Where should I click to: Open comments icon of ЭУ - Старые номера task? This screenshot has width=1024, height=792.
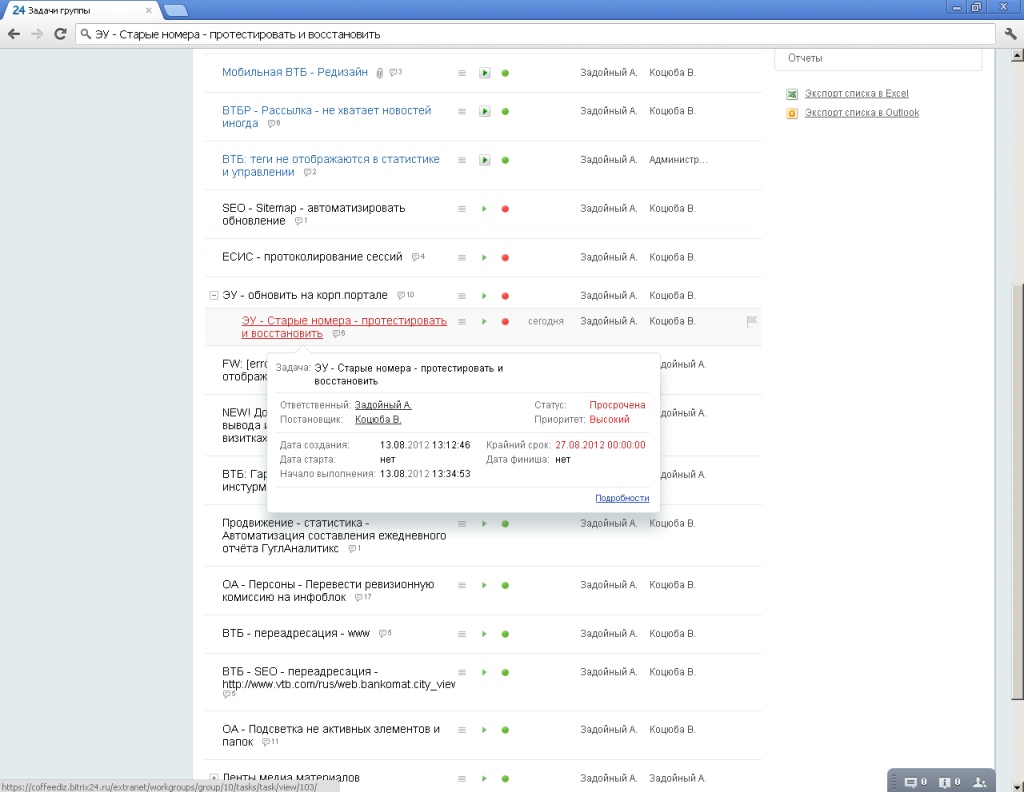pos(338,334)
